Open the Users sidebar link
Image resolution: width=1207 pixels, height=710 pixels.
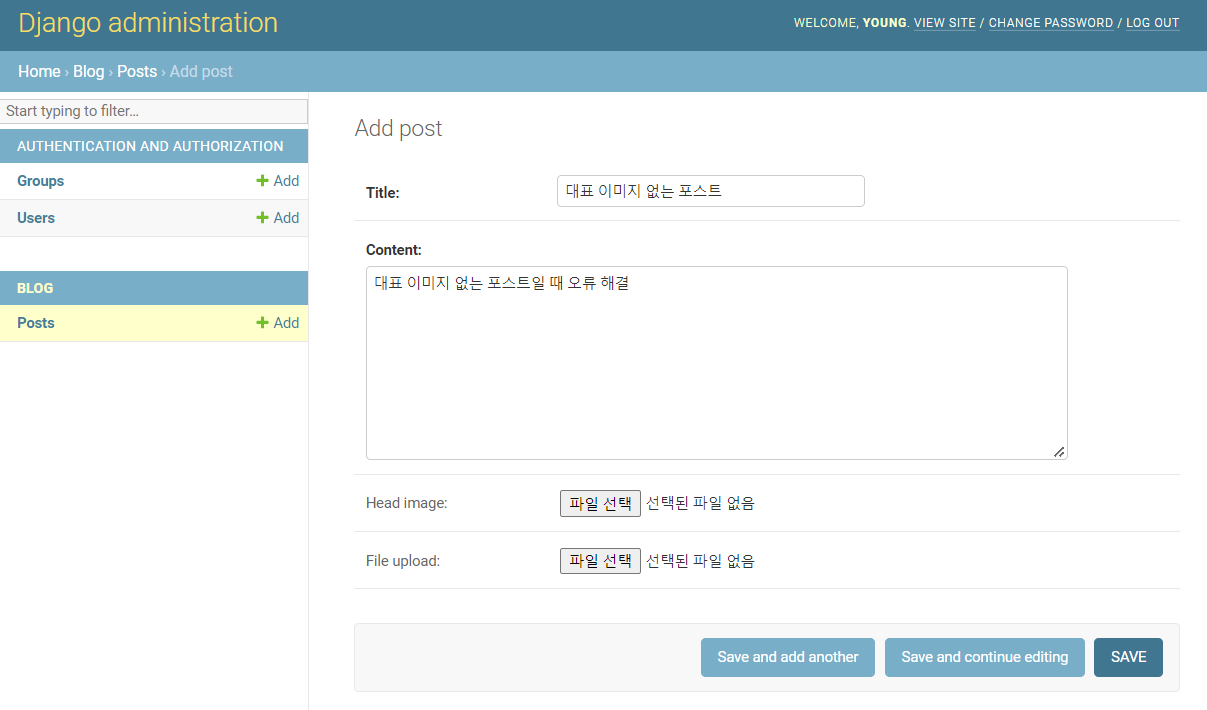tap(36, 218)
